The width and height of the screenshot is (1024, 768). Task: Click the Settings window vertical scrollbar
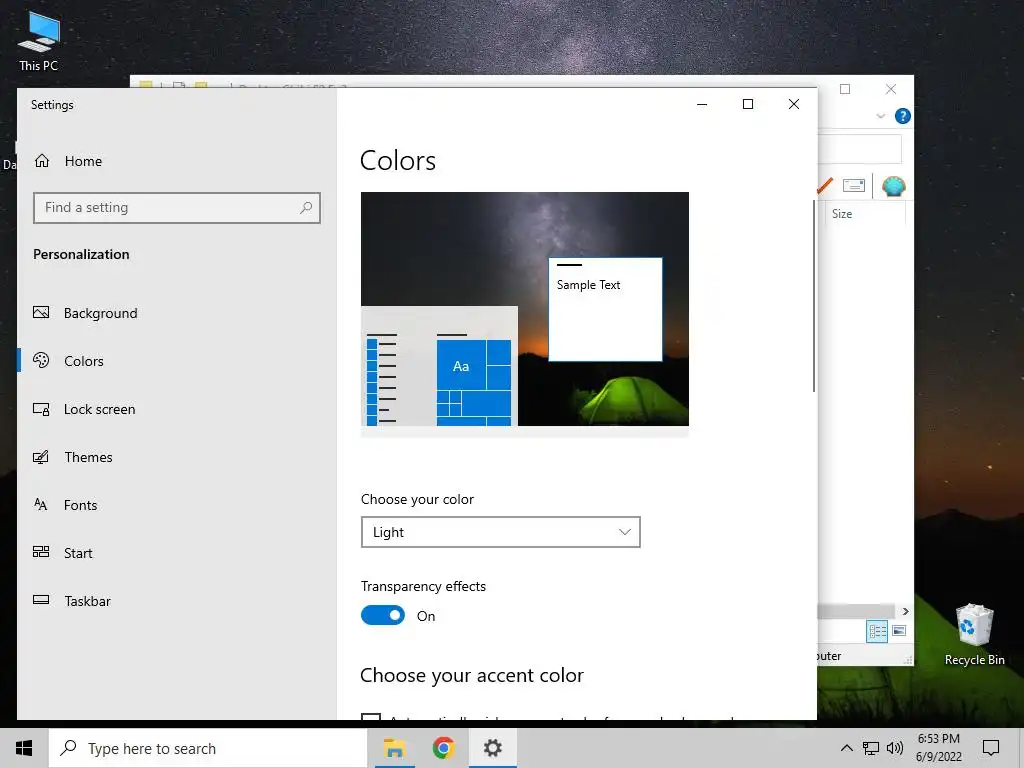pos(814,296)
